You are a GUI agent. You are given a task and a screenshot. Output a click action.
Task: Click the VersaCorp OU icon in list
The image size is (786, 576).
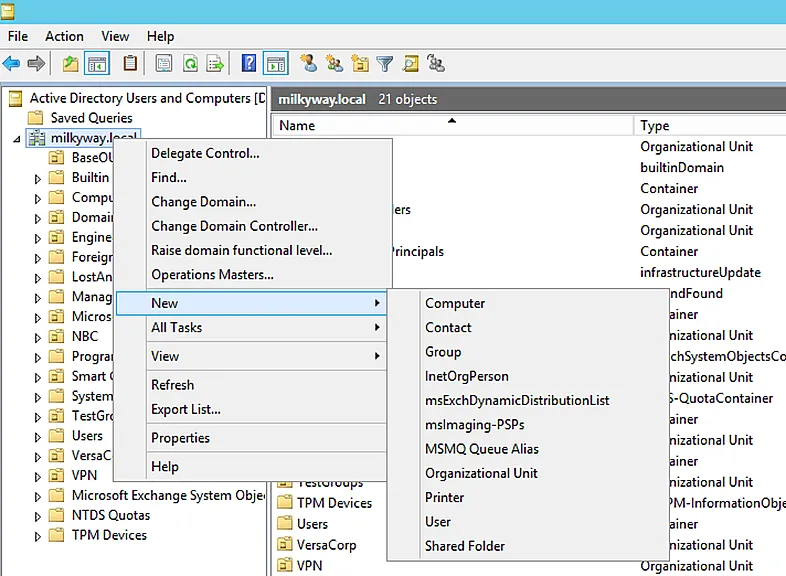(285, 544)
